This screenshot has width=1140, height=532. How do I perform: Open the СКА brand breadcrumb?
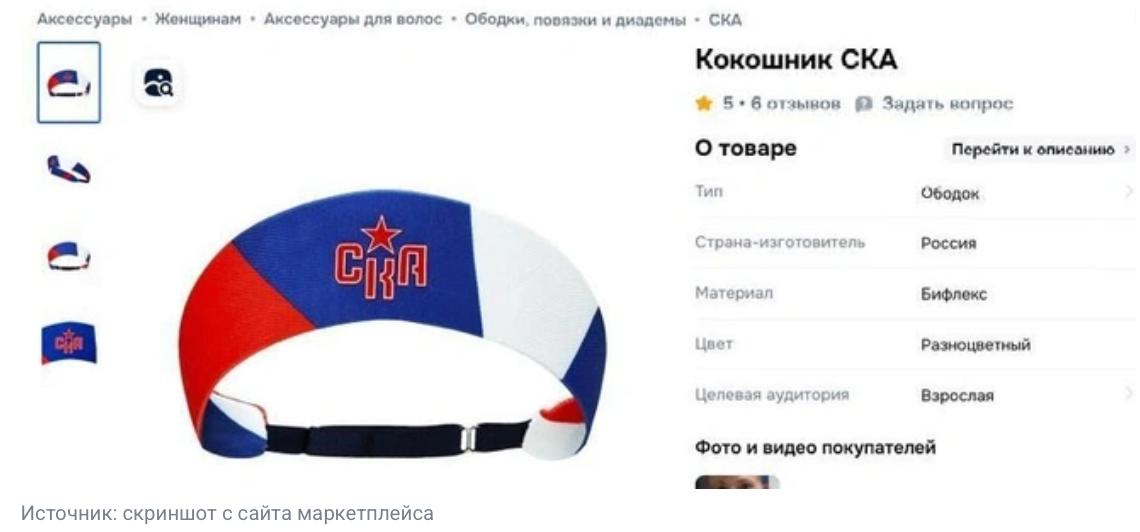click(x=725, y=20)
